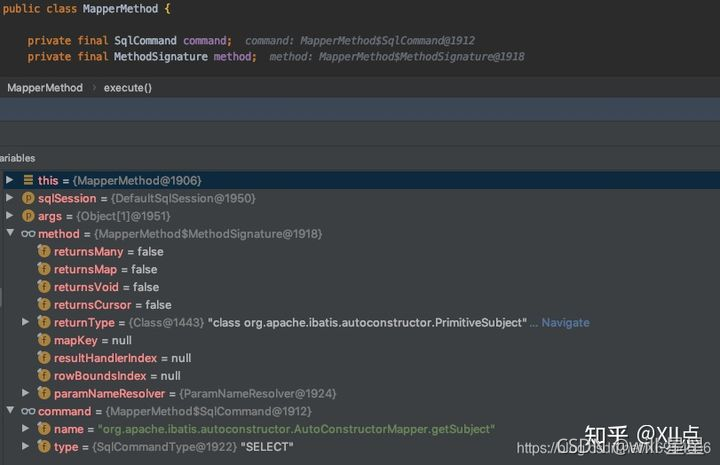Image resolution: width=720 pixels, height=465 pixels.
Task: Click the PrimitiveSubject class string value
Action: click(367, 323)
